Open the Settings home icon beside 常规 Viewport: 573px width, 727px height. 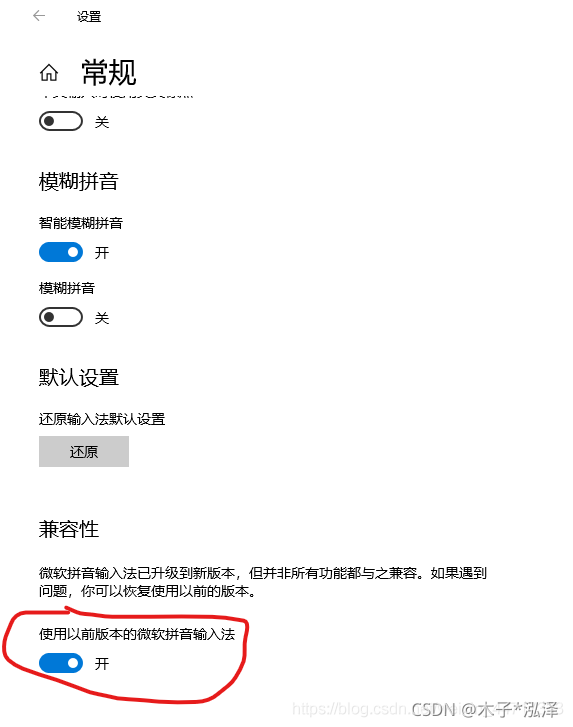[x=49, y=73]
